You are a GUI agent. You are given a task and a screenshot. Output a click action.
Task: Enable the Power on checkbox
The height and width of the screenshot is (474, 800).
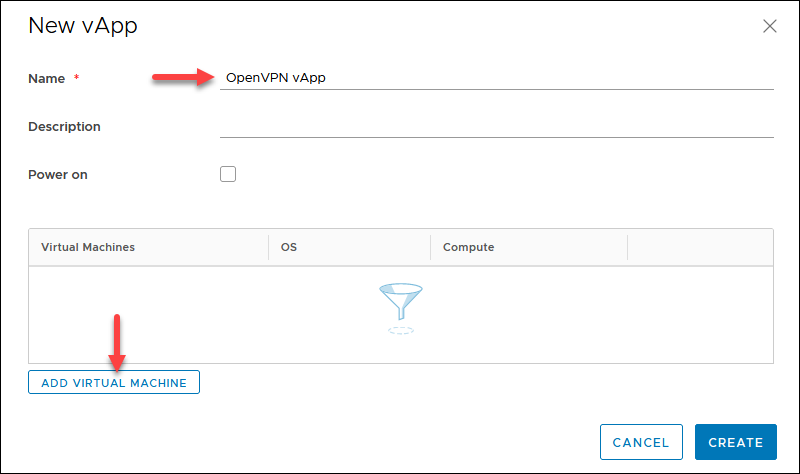pyautogui.click(x=228, y=174)
